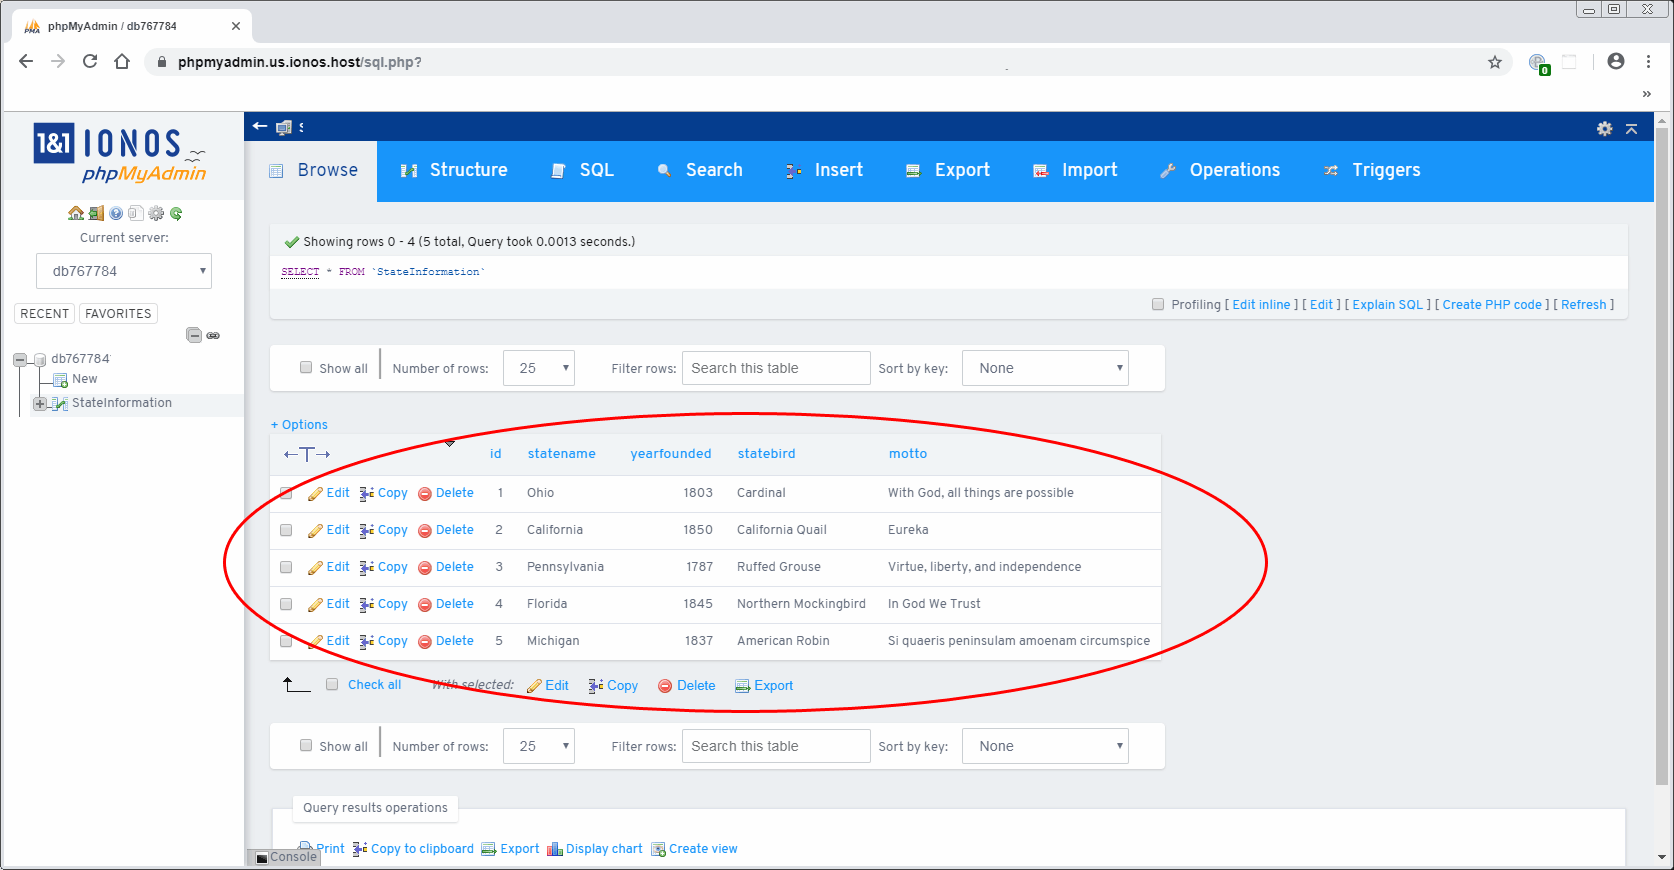
Task: Click the Refresh query link
Action: [1584, 305]
